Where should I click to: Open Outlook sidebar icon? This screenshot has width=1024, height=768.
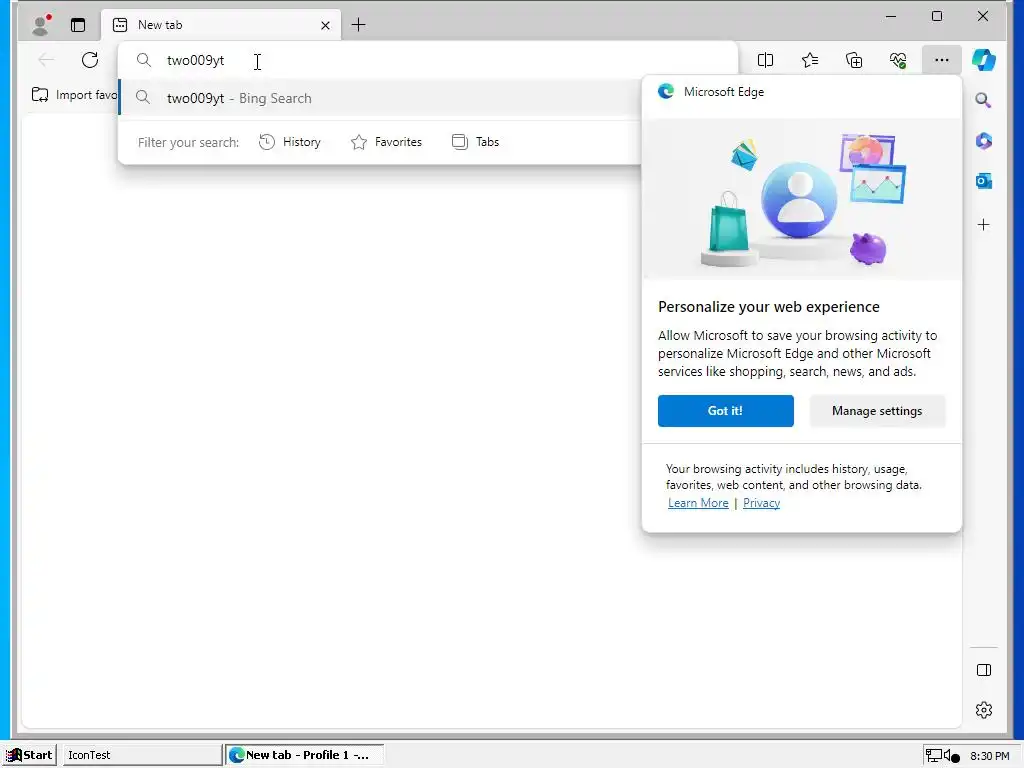[x=984, y=181]
